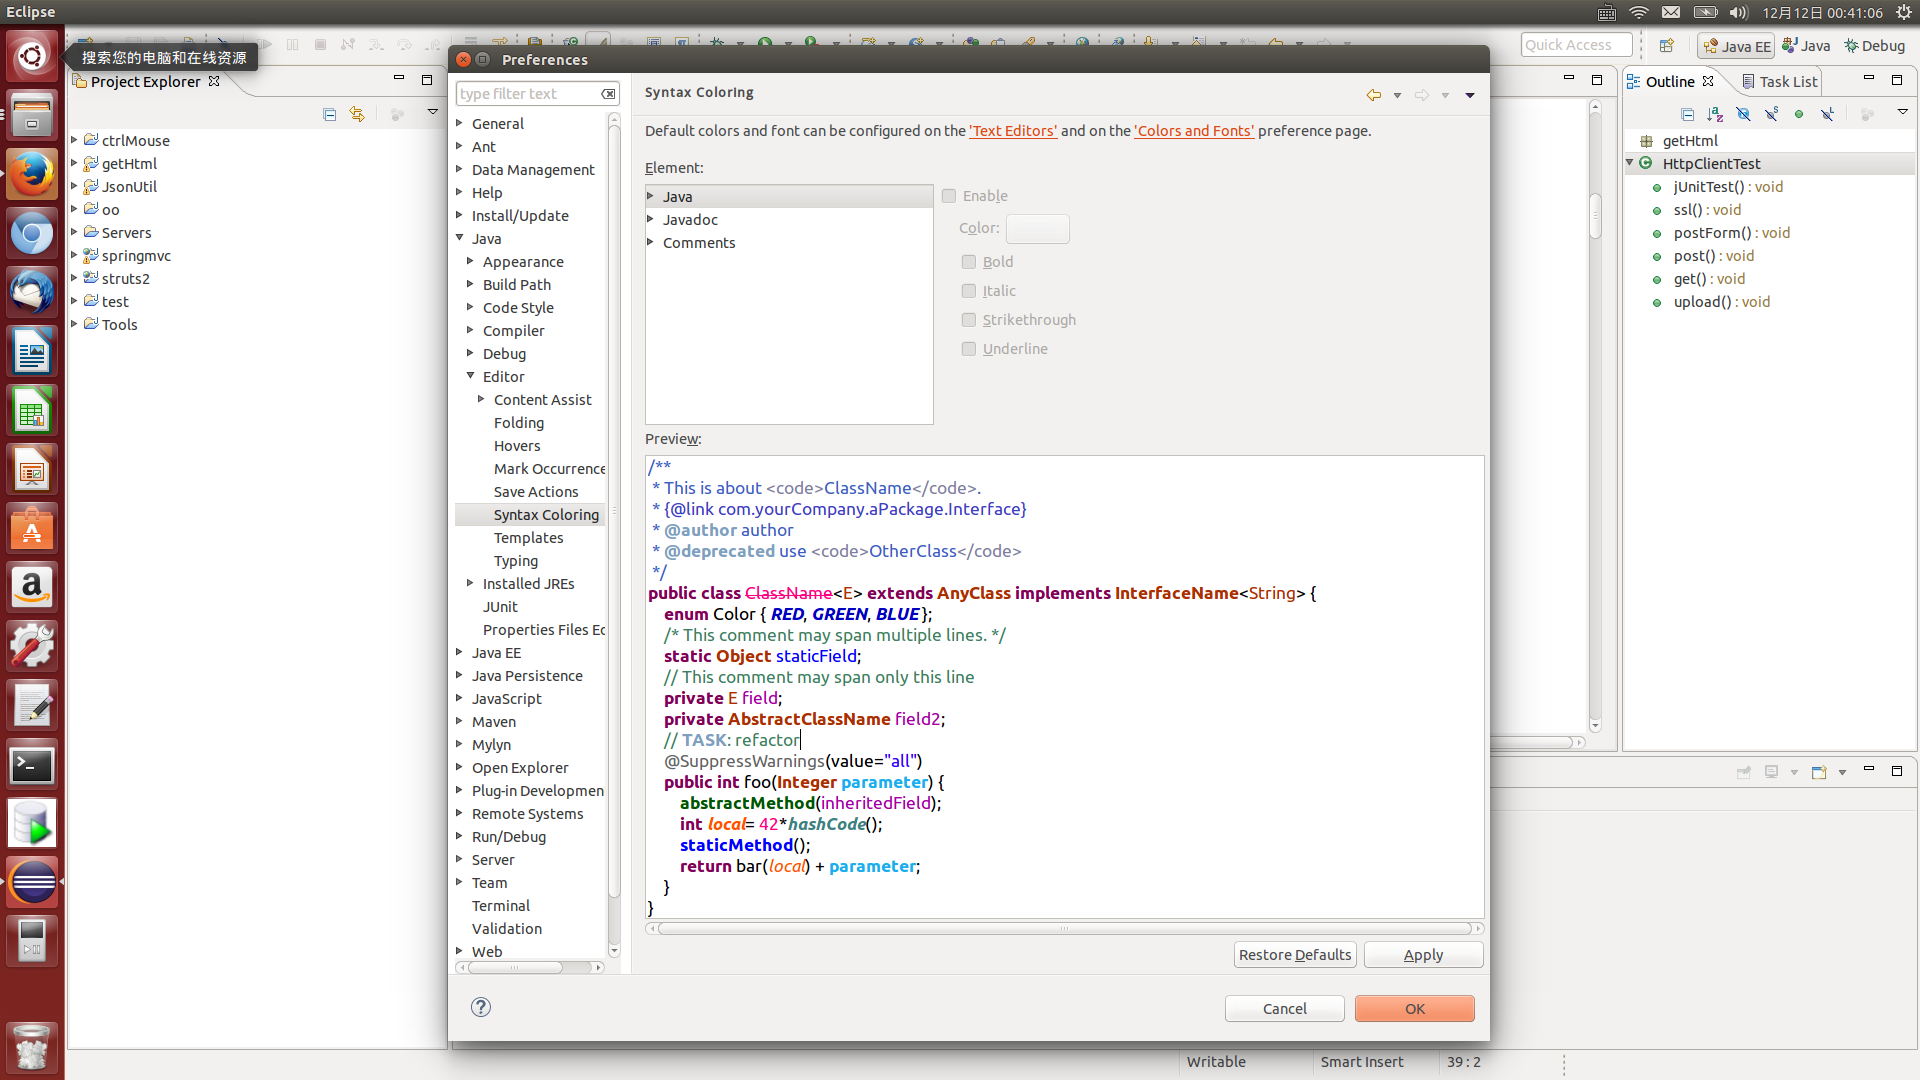This screenshot has height=1080, width=1920.
Task: Select Save Actions in preferences tree
Action: coord(536,492)
